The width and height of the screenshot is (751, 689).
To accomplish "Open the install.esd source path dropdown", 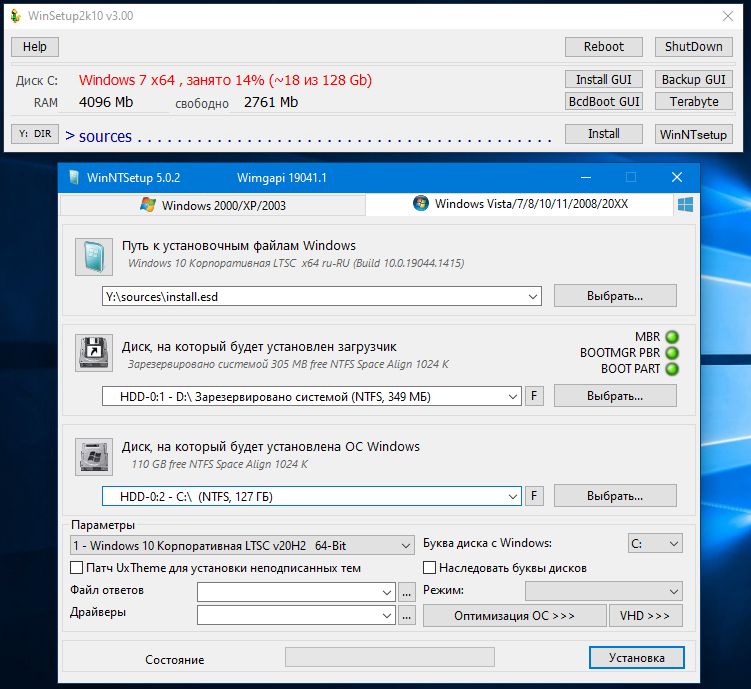I will [x=533, y=297].
